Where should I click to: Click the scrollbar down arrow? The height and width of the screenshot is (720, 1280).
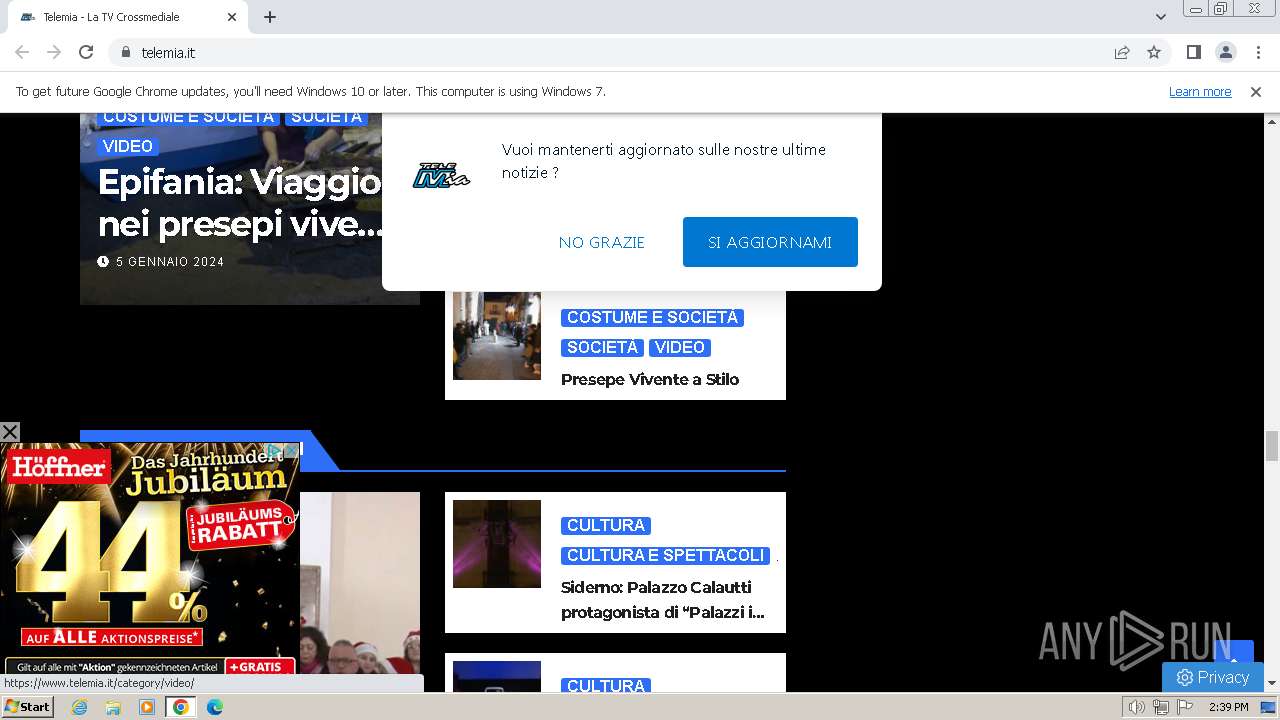[x=1272, y=683]
